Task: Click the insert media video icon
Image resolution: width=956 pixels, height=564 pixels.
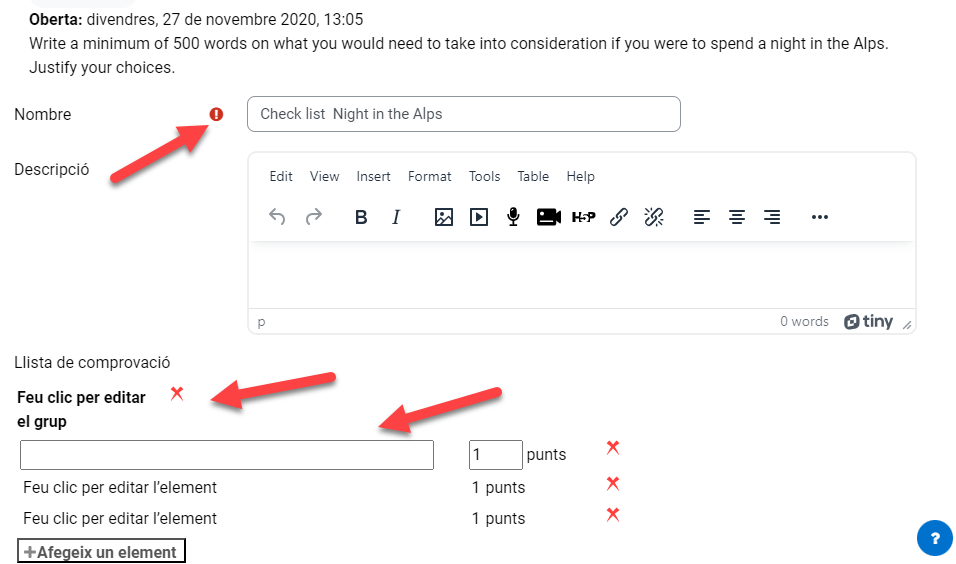Action: click(479, 217)
